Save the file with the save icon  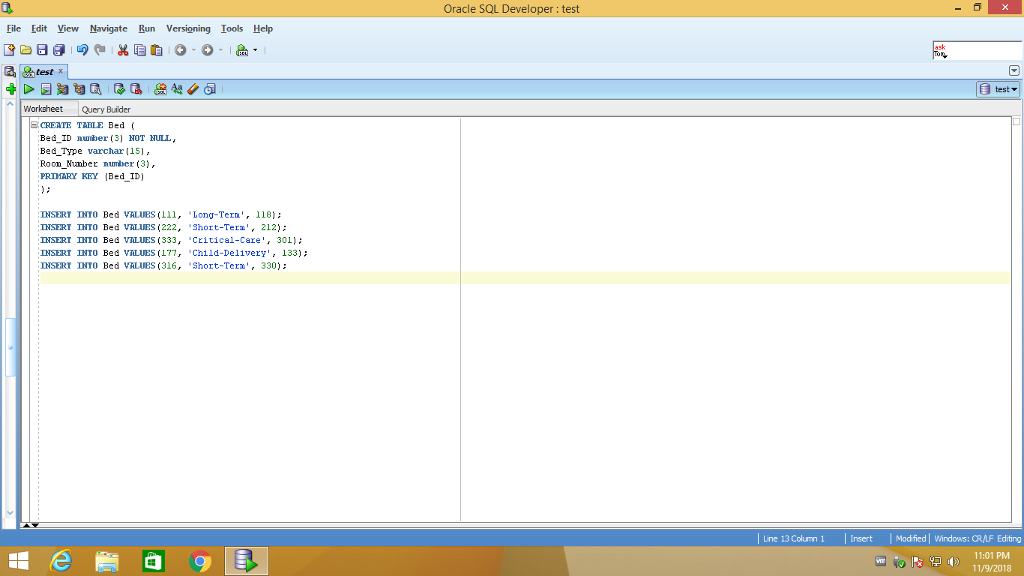pyautogui.click(x=42, y=49)
